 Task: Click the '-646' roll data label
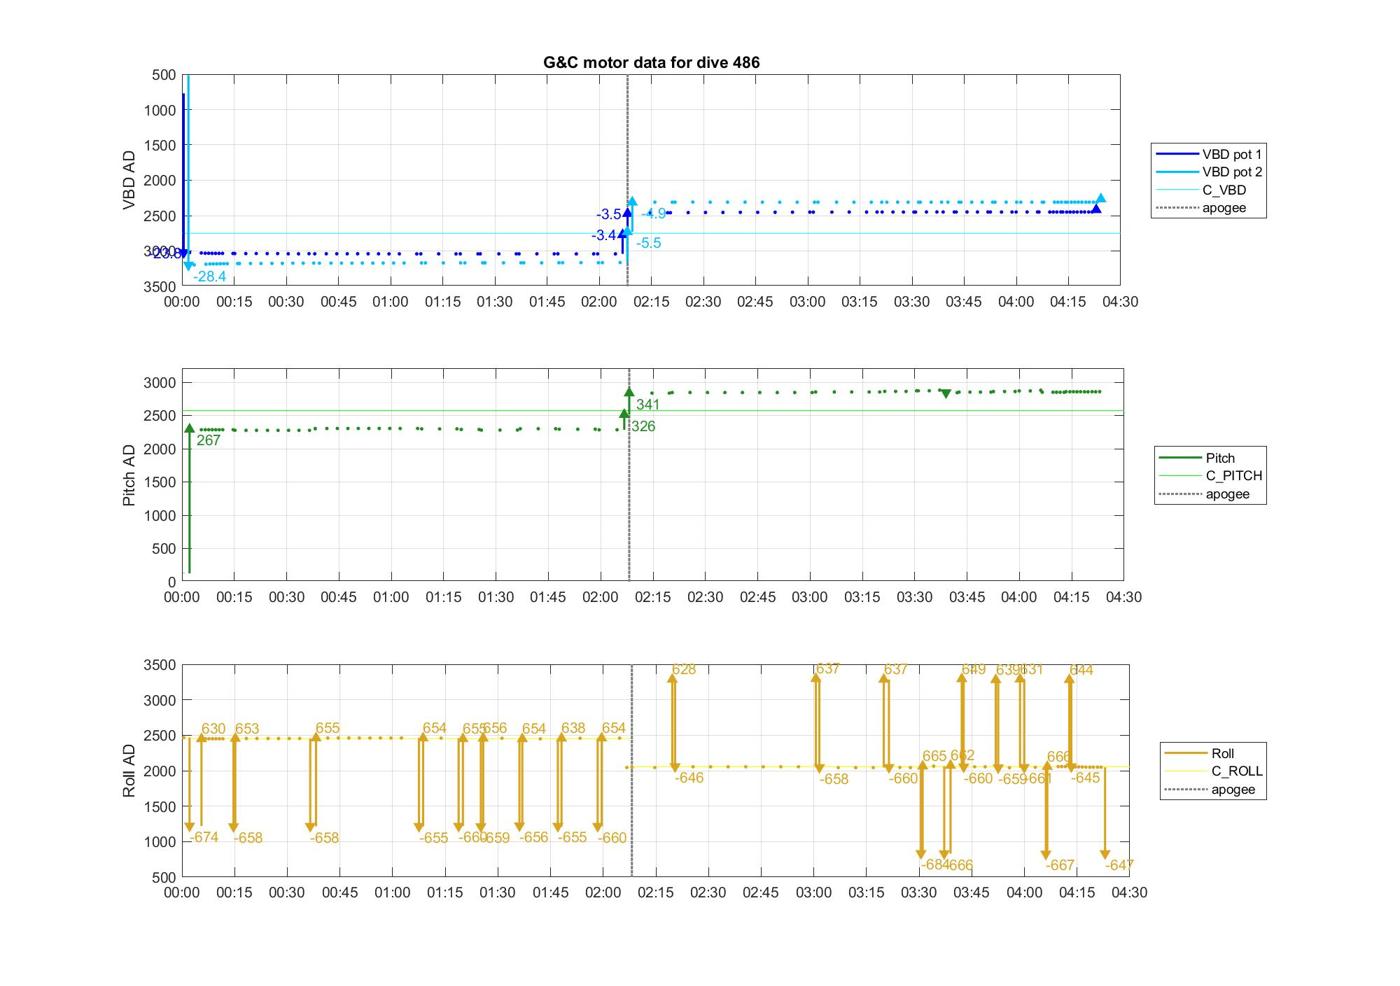(689, 777)
